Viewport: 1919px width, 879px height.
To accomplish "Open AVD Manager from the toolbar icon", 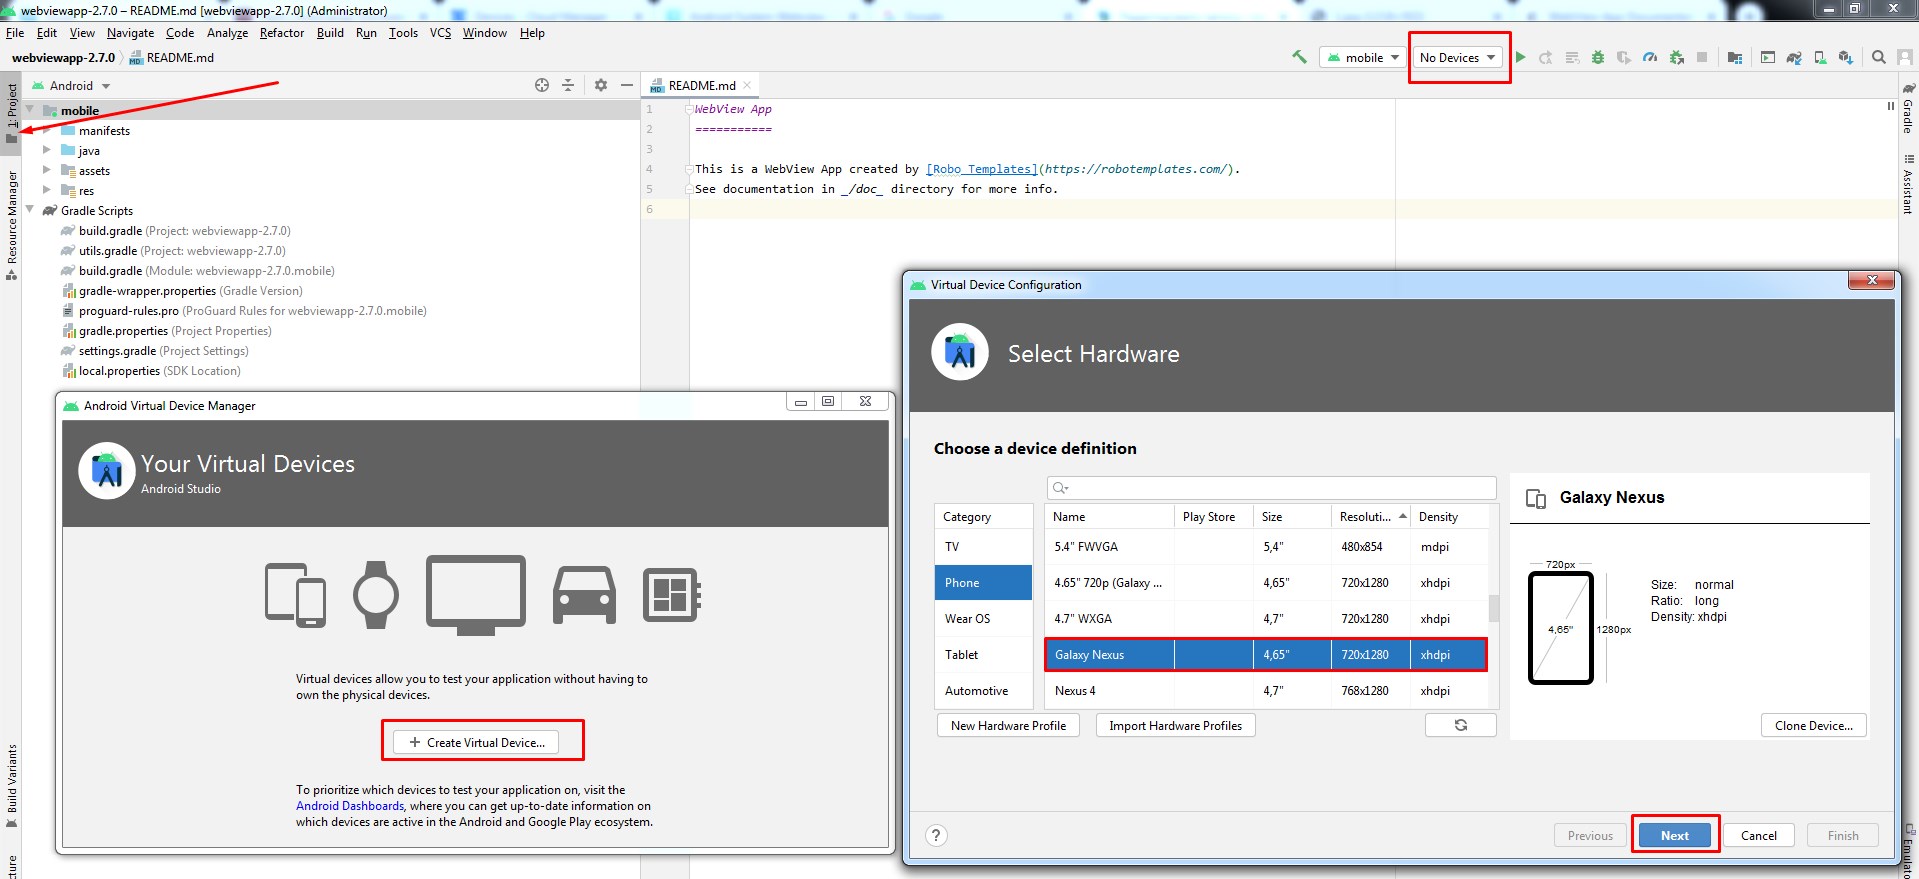I will [x=1820, y=57].
